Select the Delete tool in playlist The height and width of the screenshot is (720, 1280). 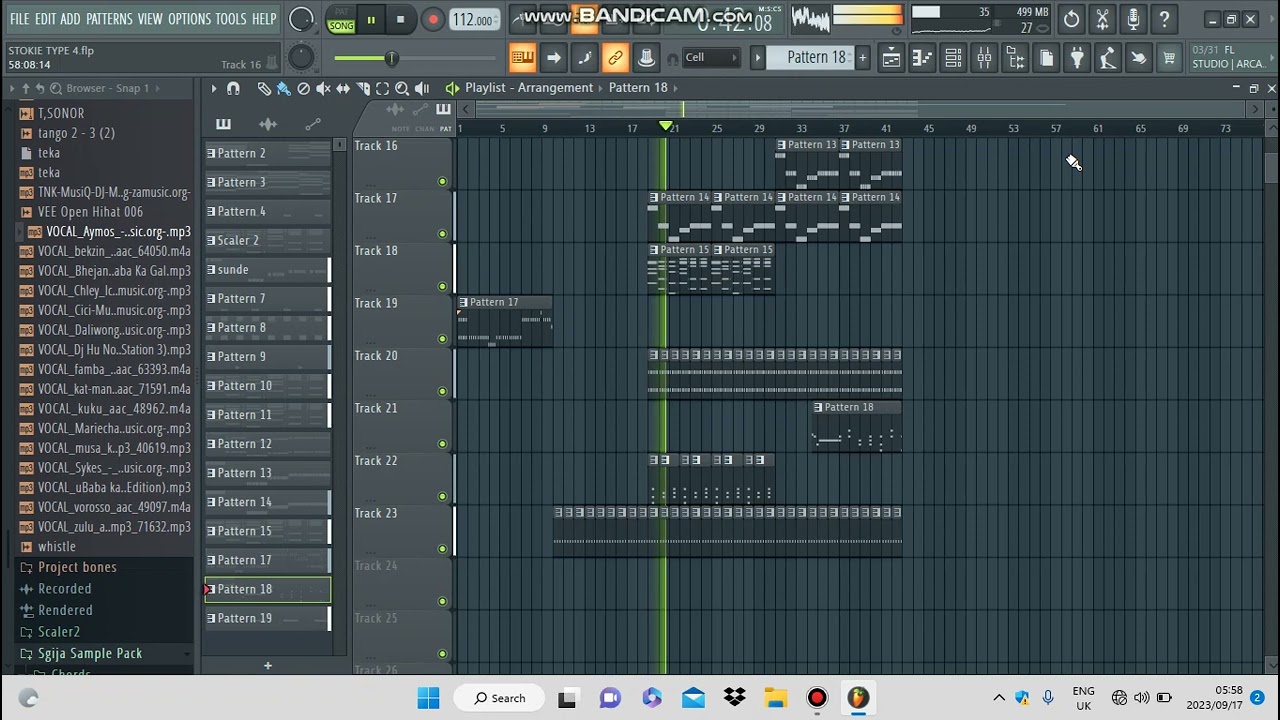[304, 88]
